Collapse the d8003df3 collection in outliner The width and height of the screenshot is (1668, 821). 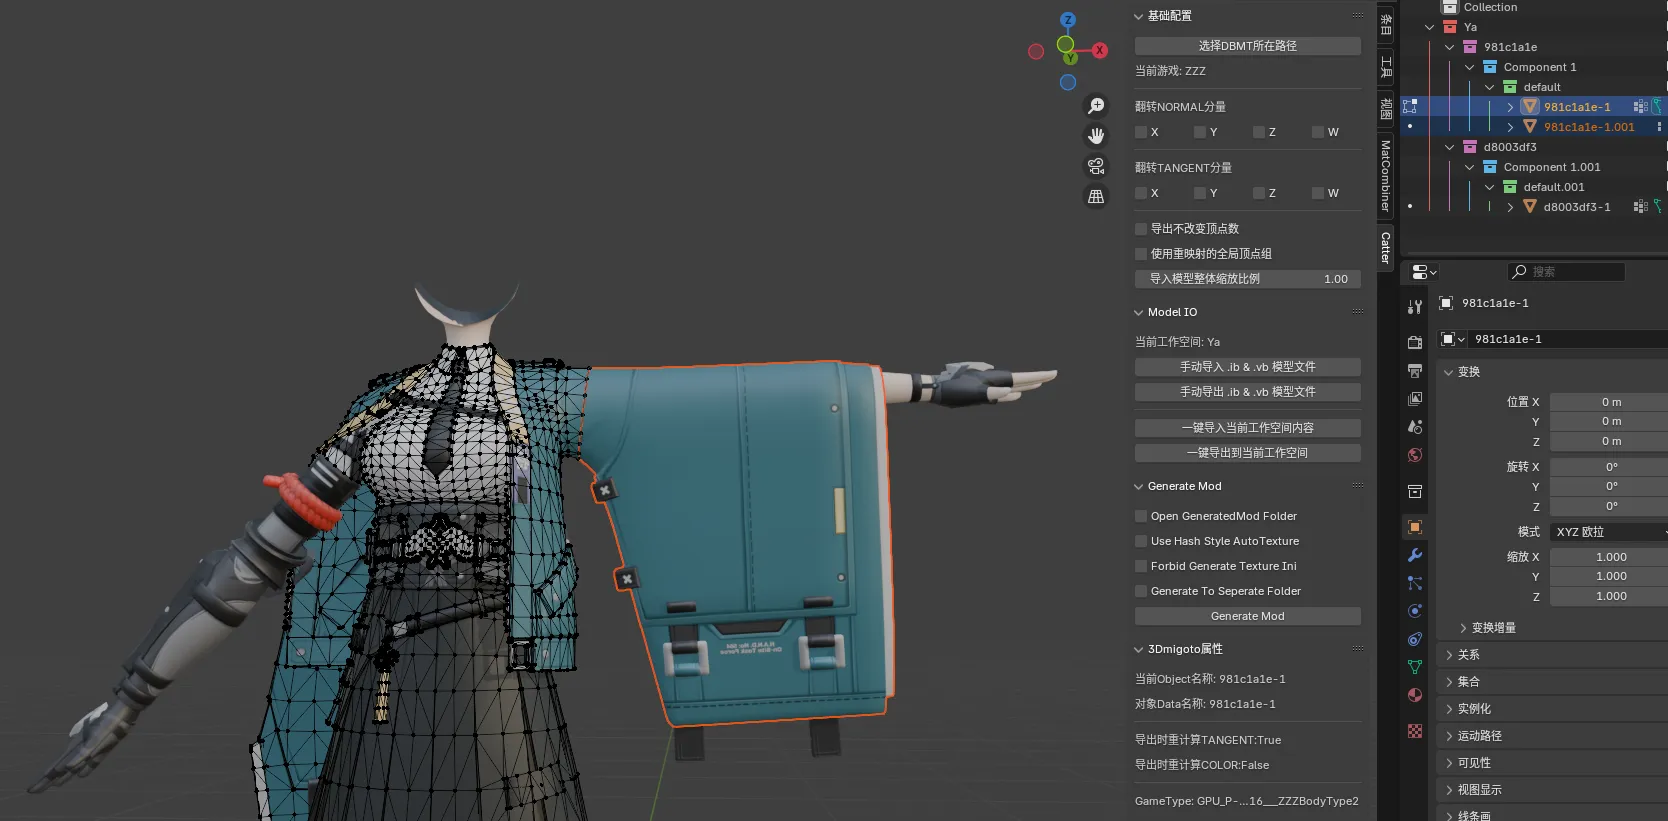tap(1450, 147)
